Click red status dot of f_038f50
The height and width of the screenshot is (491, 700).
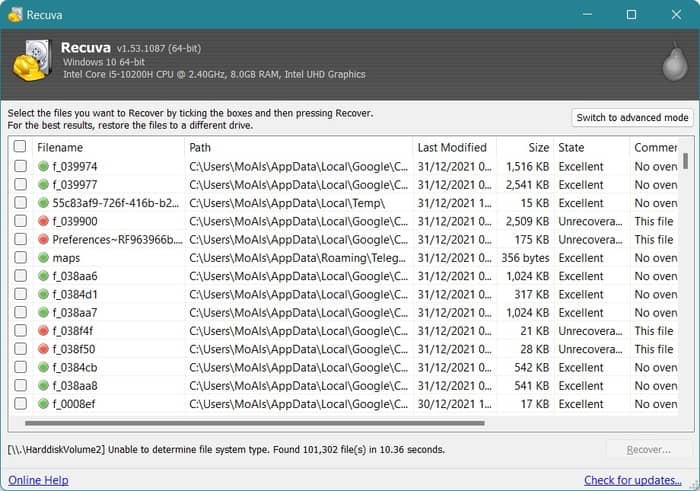point(43,349)
